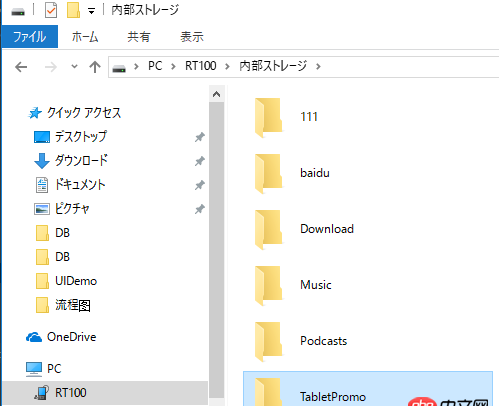
Task: Switch to the 表示 ribbon tab
Action: click(192, 37)
